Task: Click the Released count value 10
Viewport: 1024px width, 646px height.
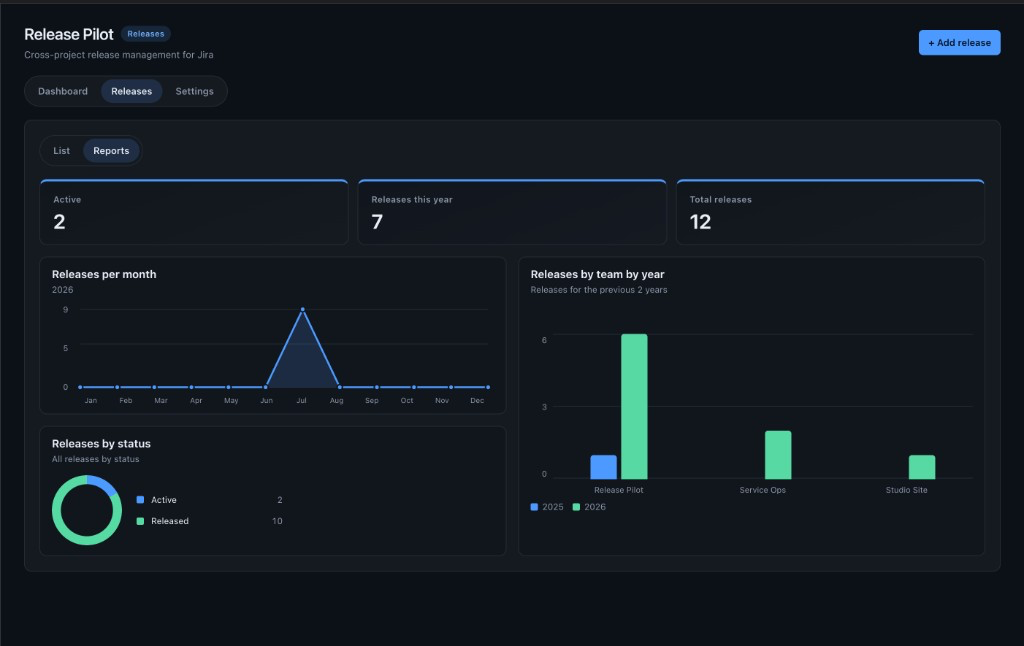Action: click(x=277, y=521)
